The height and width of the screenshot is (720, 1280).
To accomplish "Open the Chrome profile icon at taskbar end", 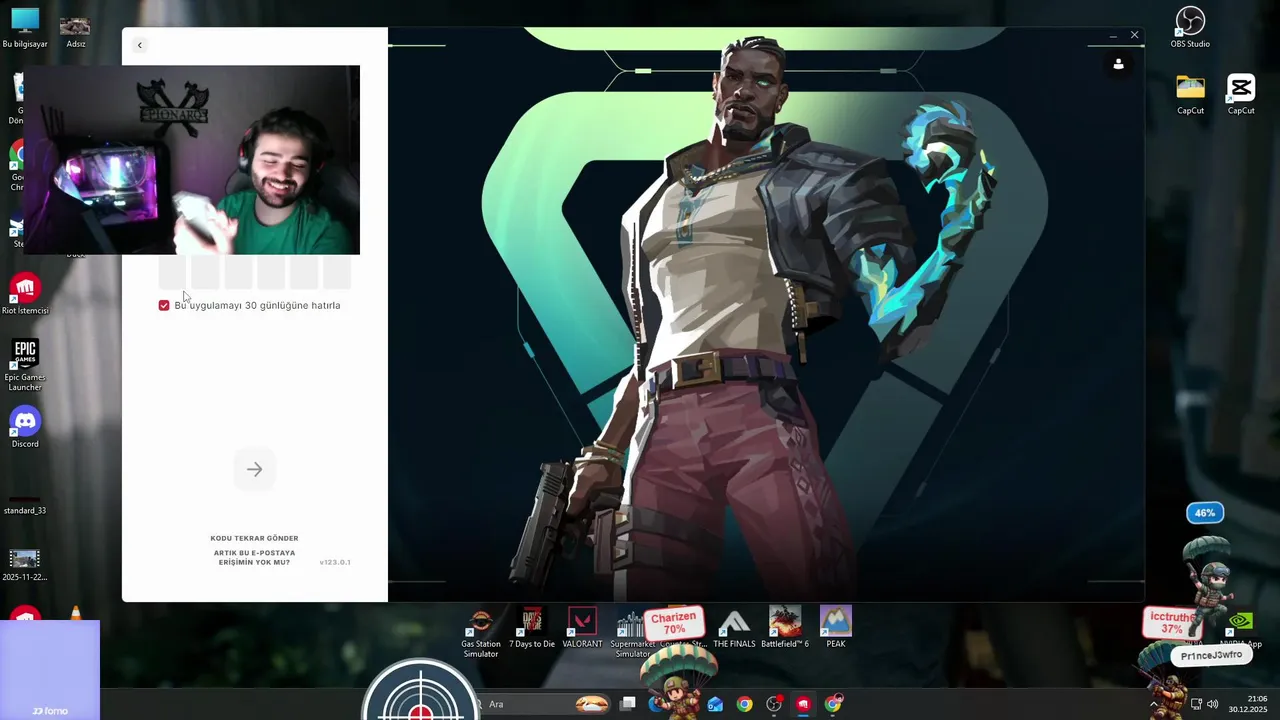I will click(833, 704).
